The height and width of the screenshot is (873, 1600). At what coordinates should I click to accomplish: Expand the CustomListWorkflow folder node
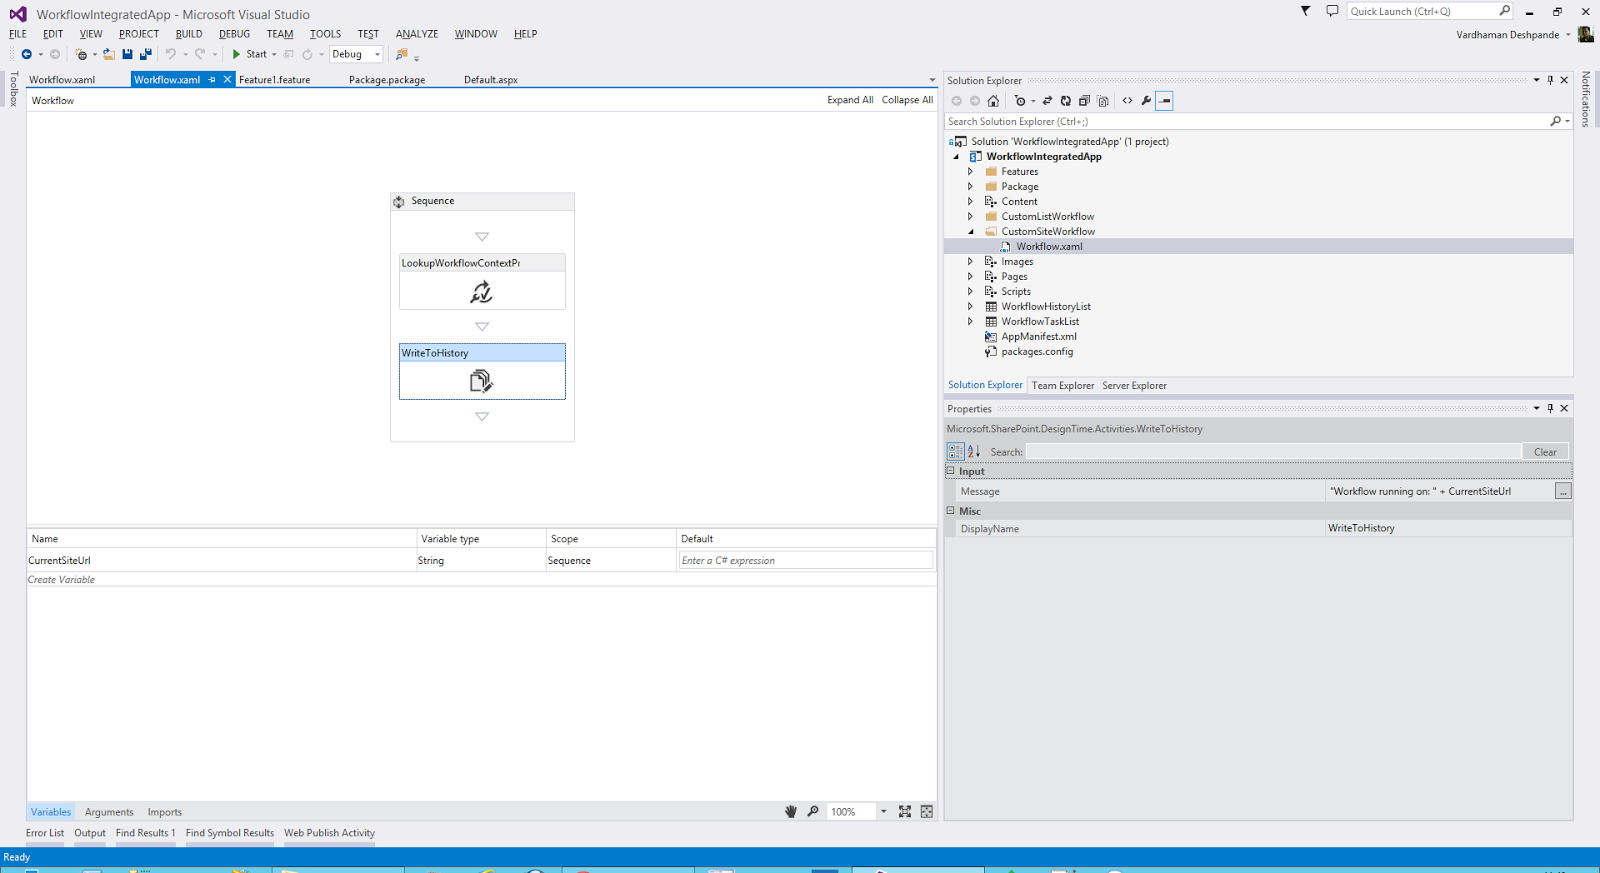pos(970,217)
